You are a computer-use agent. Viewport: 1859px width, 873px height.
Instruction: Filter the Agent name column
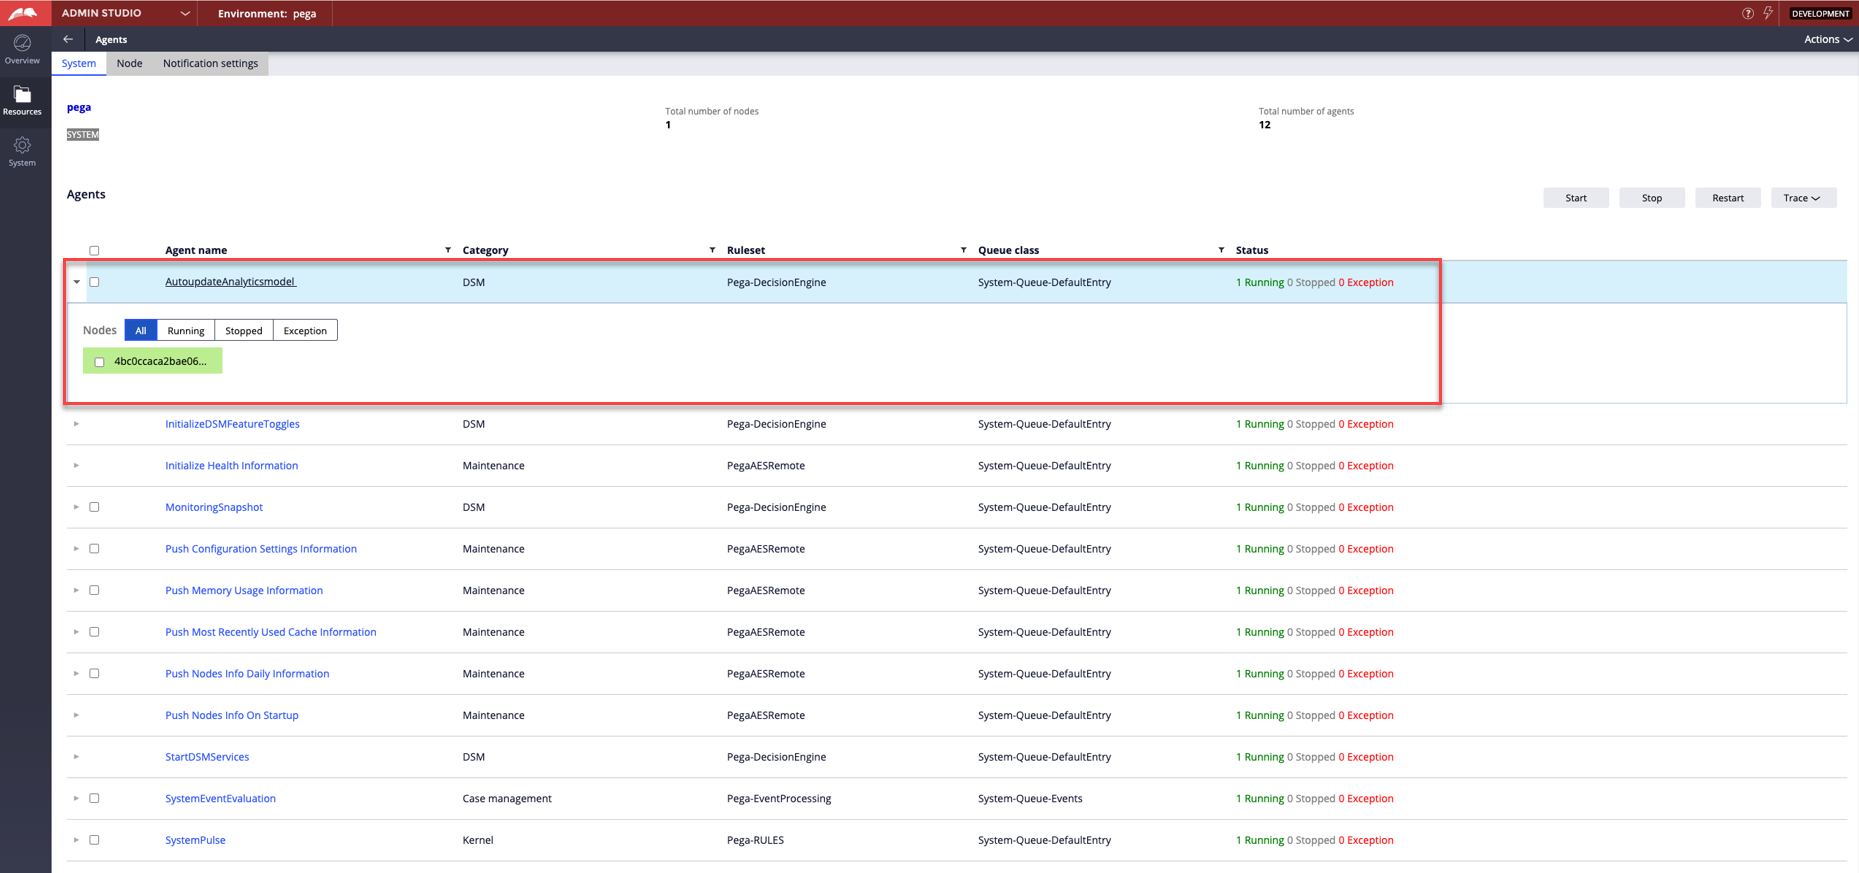[x=448, y=250]
